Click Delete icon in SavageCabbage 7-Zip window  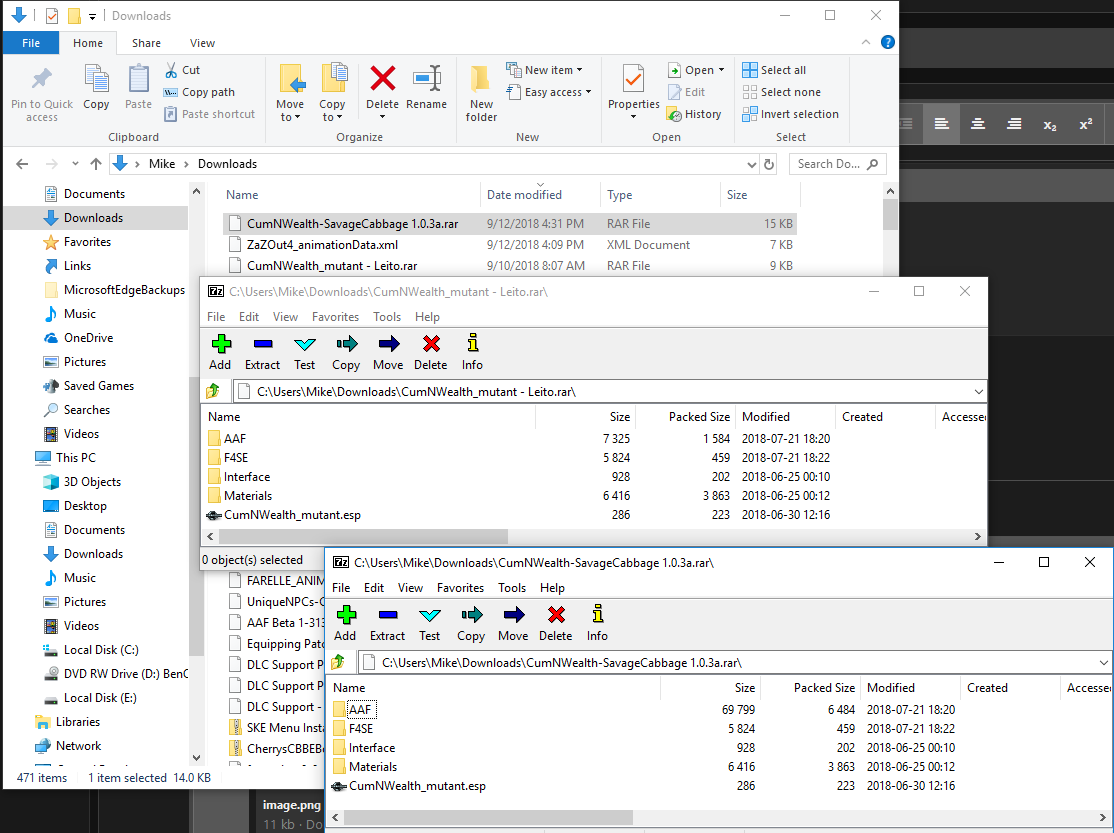coord(556,615)
